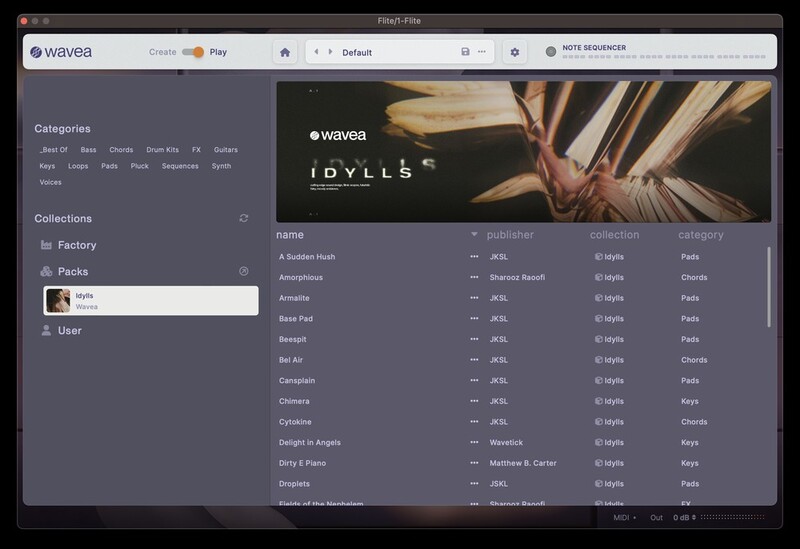The image size is (800, 549).
Task: Open options for Armalite preset
Action: click(x=474, y=298)
